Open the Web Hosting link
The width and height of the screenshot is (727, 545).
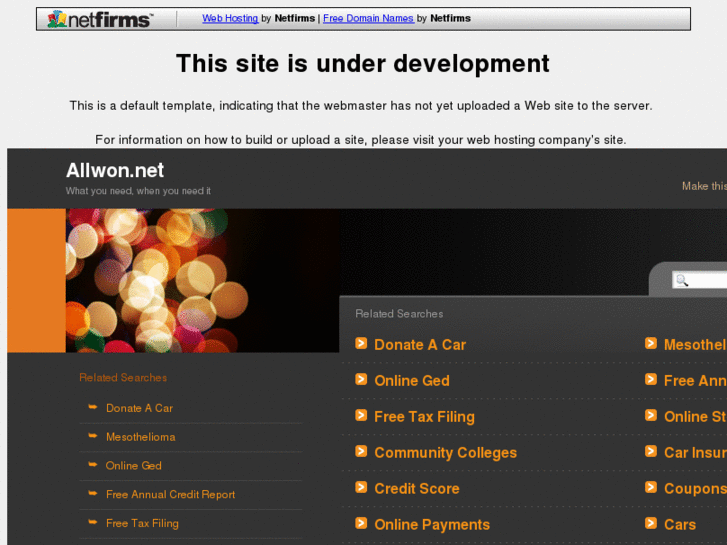coord(230,18)
